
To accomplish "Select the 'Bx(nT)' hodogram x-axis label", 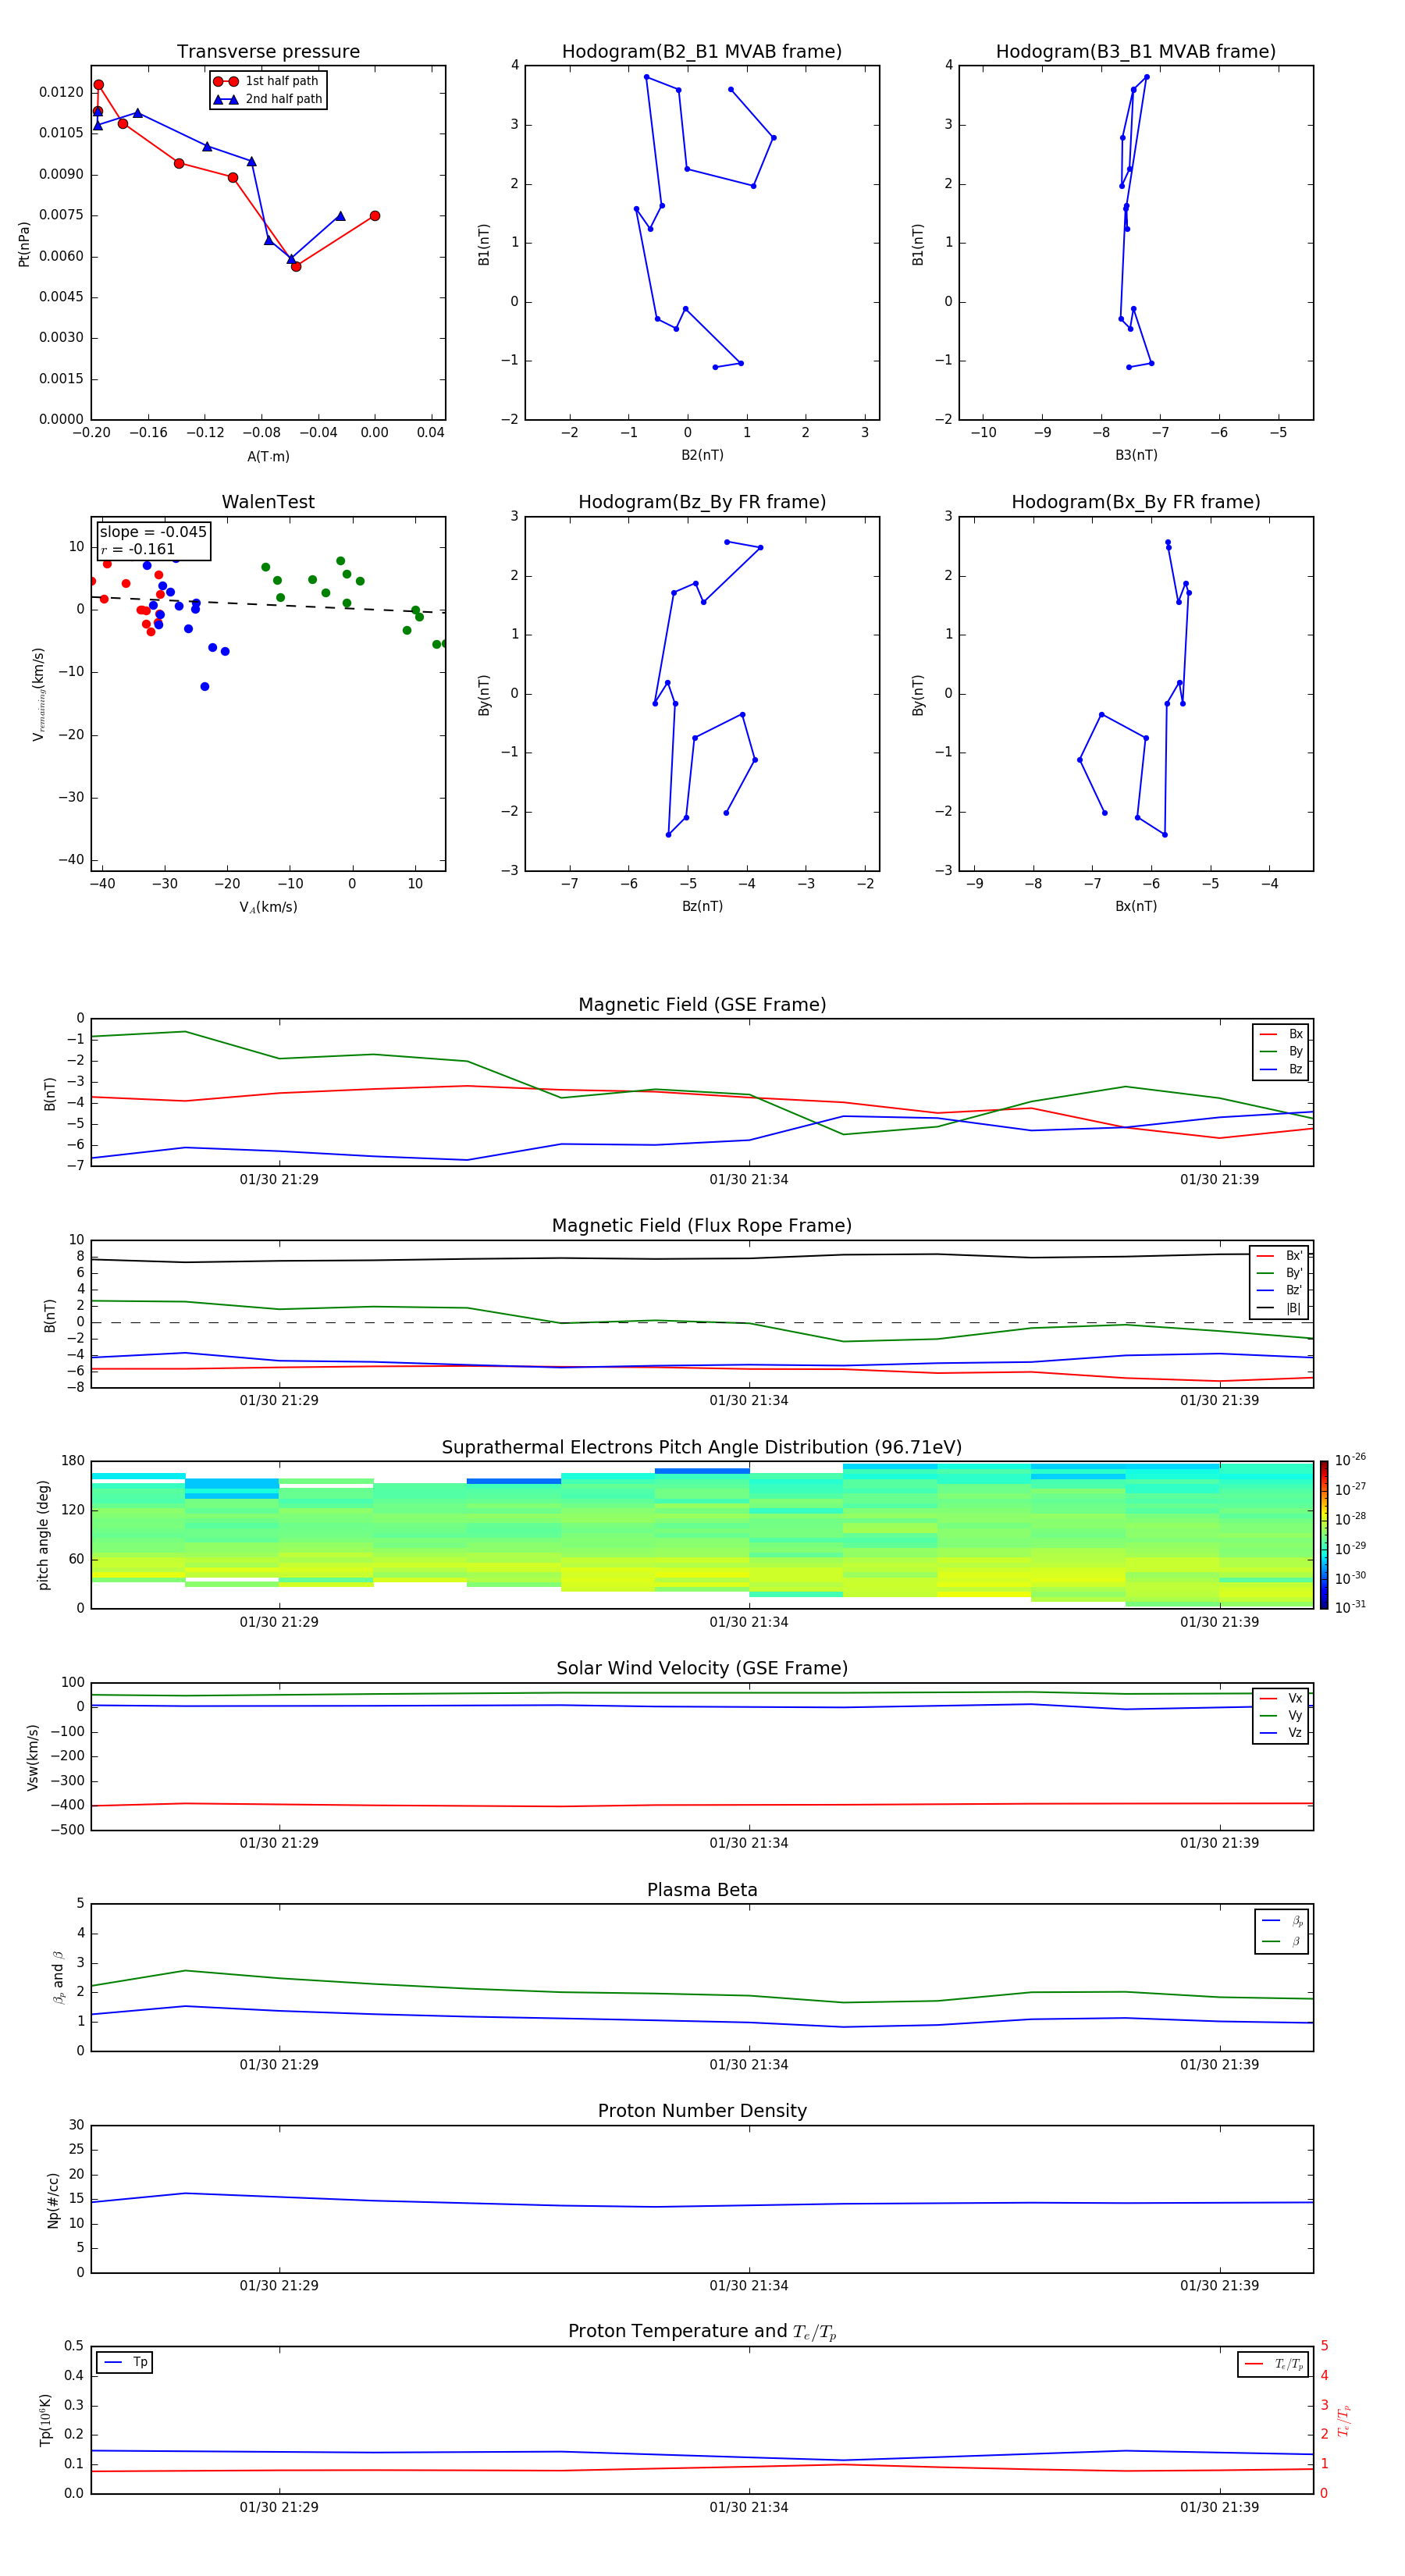I will (1136, 906).
